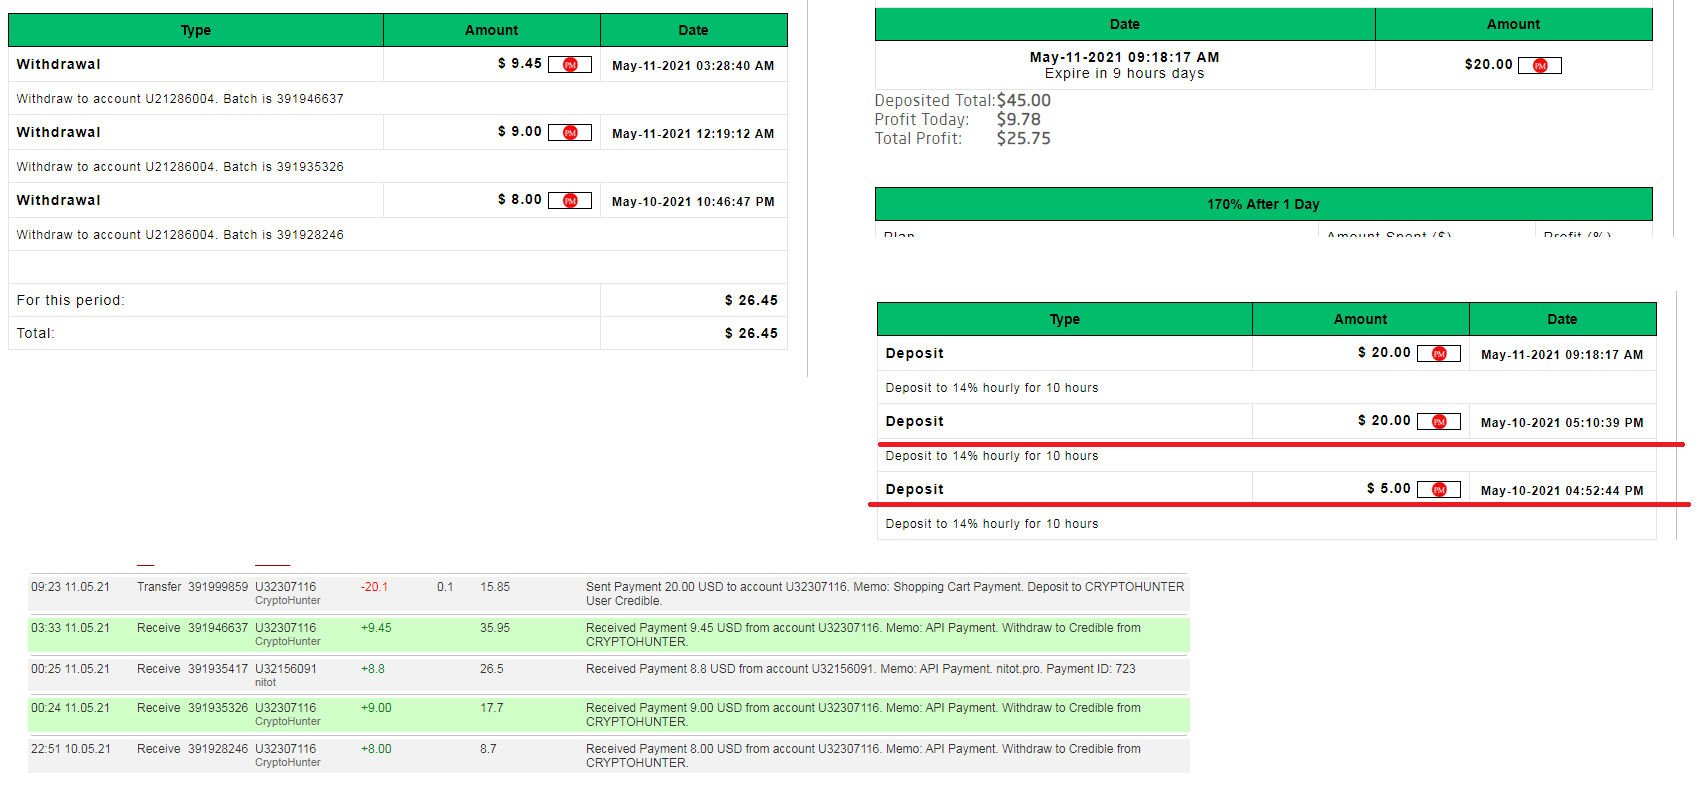Click 'Withdraw to account U21286004. Batch is 391946637'
1695x793 pixels.
[180, 99]
